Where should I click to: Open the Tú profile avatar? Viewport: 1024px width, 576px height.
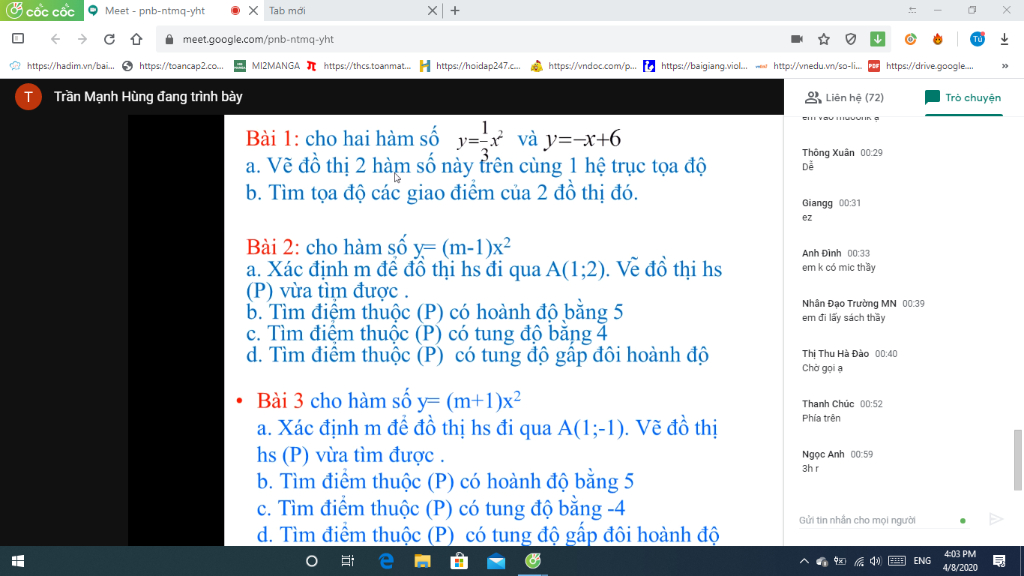pyautogui.click(x=977, y=39)
